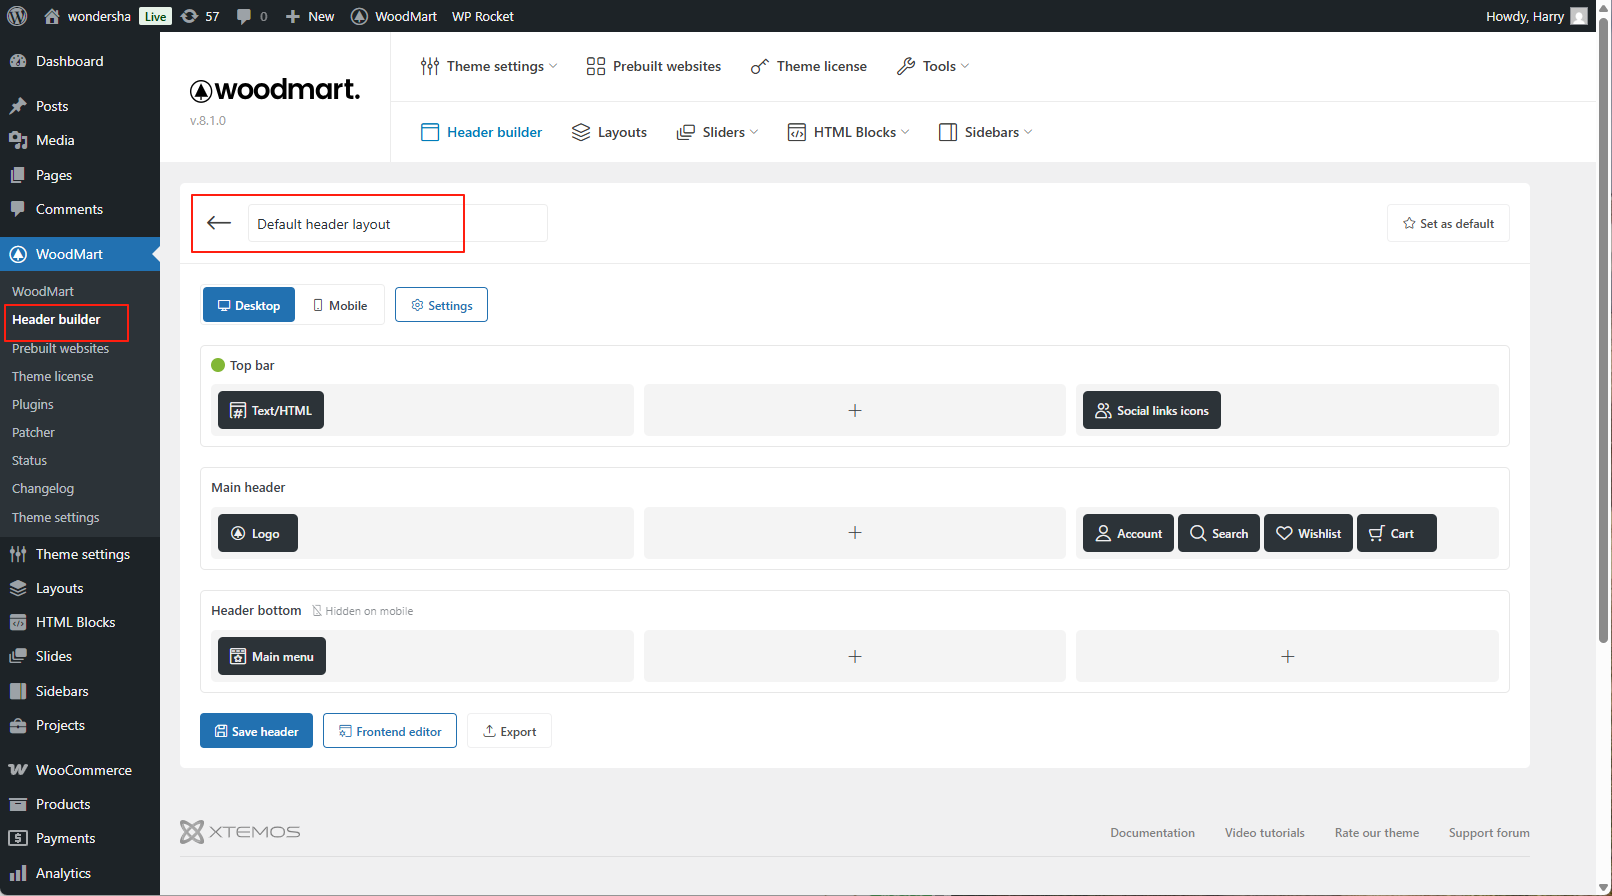This screenshot has width=1612, height=896.
Task: Expand the Theme settings dropdown
Action: tap(489, 66)
